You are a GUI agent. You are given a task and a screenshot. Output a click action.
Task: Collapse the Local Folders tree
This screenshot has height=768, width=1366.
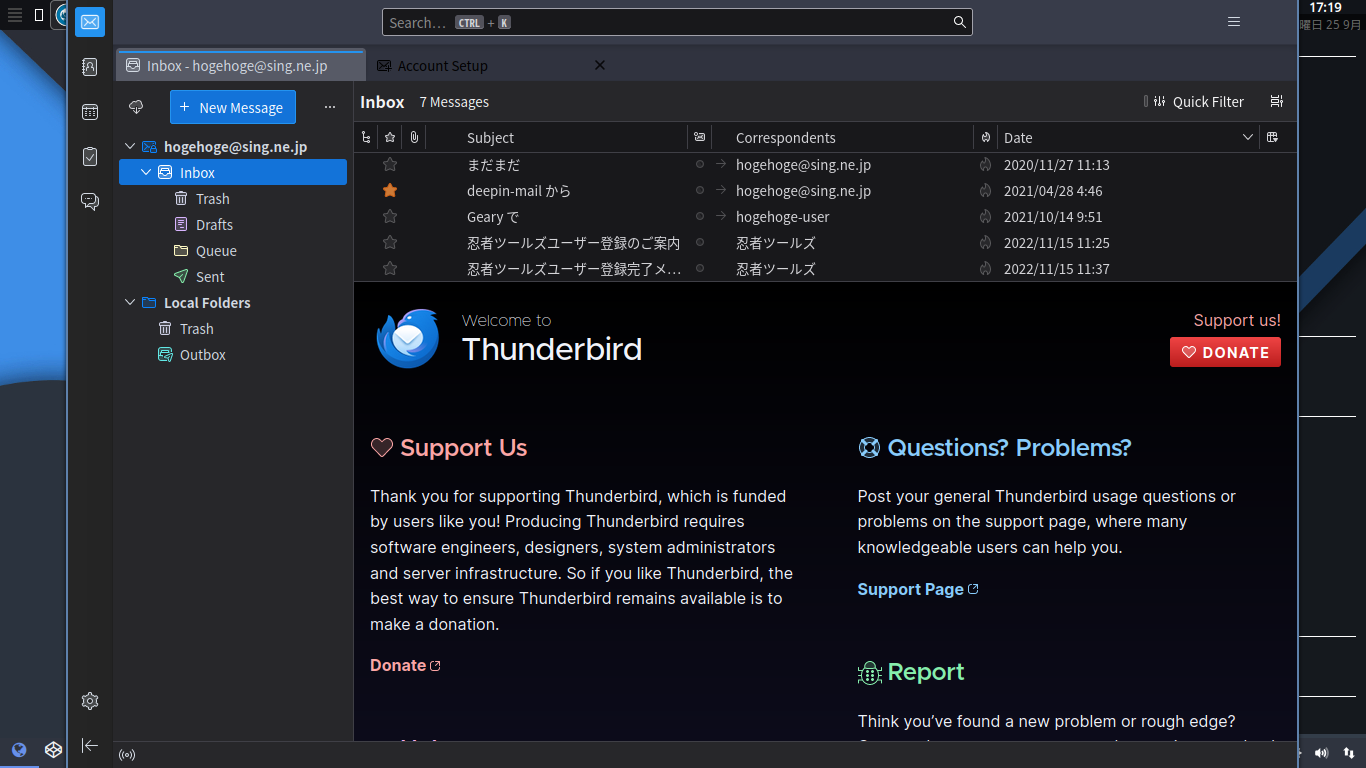[129, 303]
